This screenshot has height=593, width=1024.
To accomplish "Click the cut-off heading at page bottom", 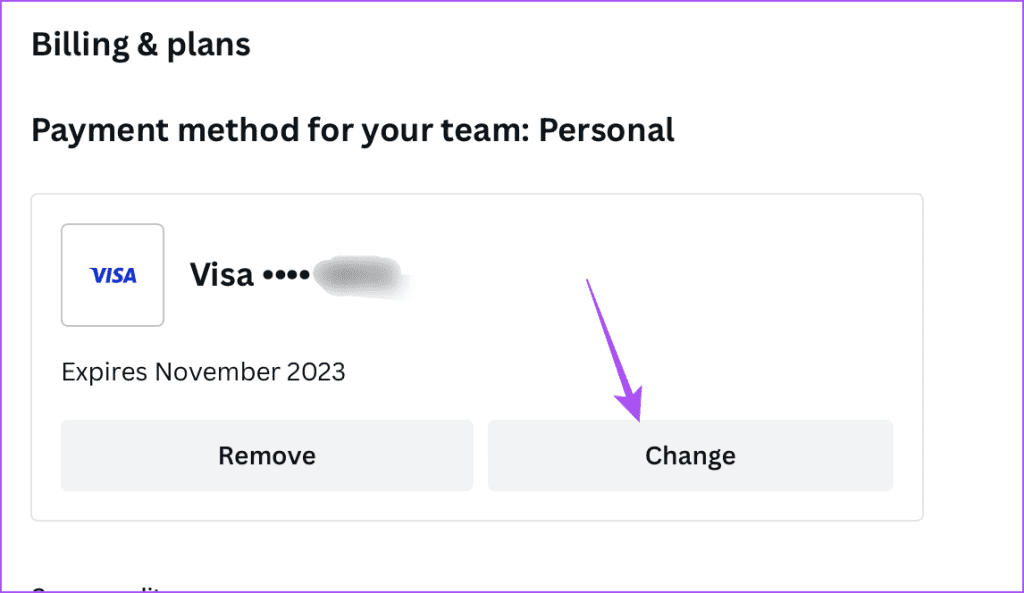I will [98, 589].
